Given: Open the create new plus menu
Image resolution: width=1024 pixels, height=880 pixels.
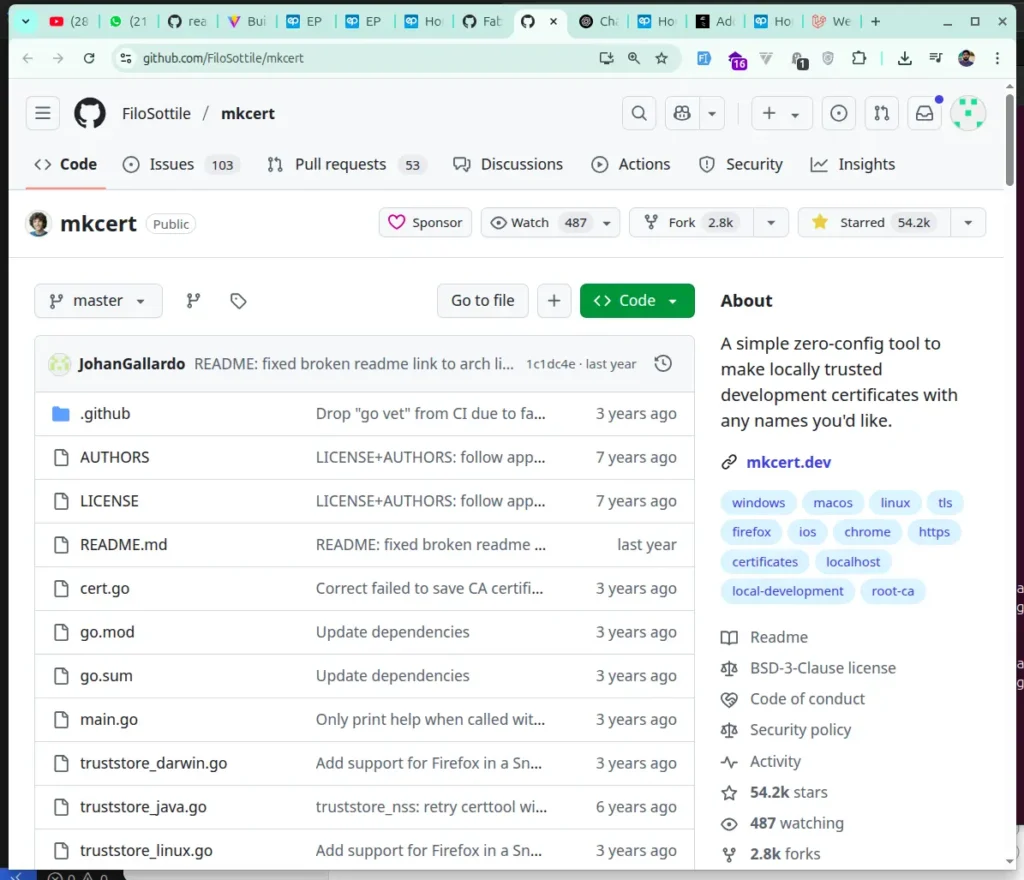Looking at the screenshot, I should (x=781, y=114).
